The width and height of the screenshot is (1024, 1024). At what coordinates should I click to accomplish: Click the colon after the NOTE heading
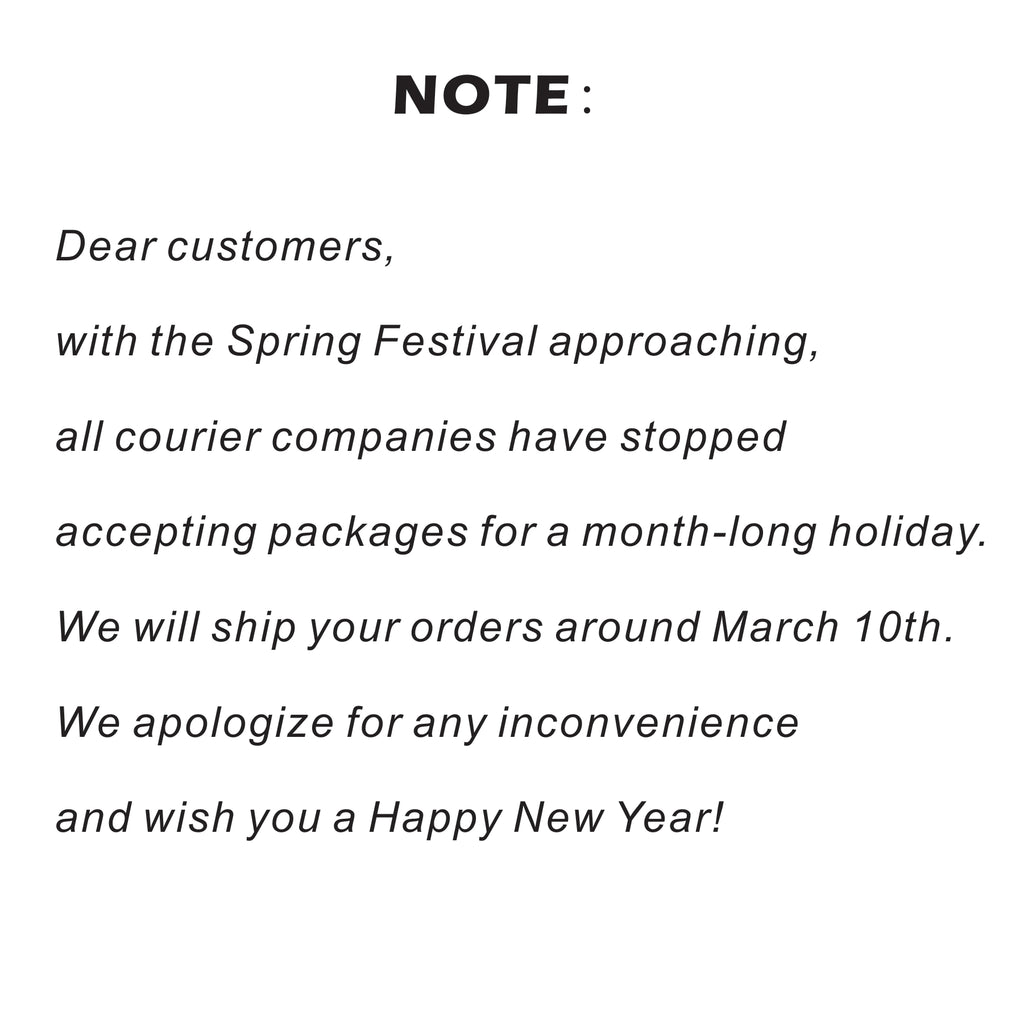pos(586,100)
